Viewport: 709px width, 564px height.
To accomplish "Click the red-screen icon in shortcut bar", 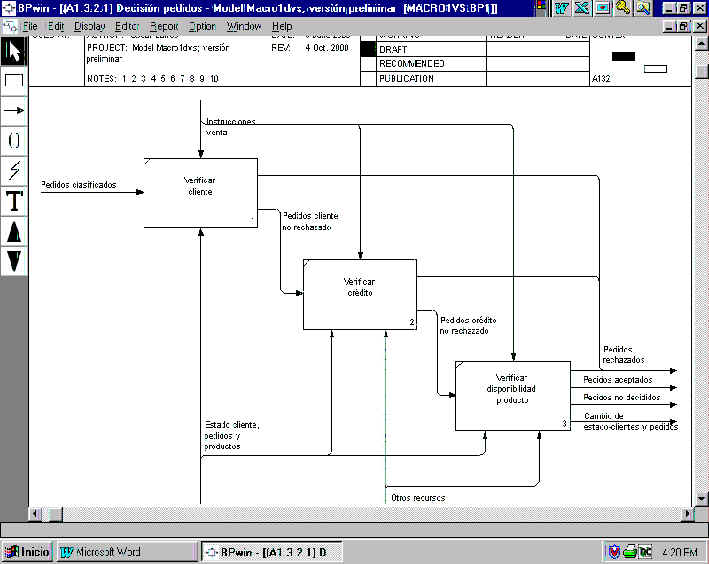I will click(x=603, y=8).
